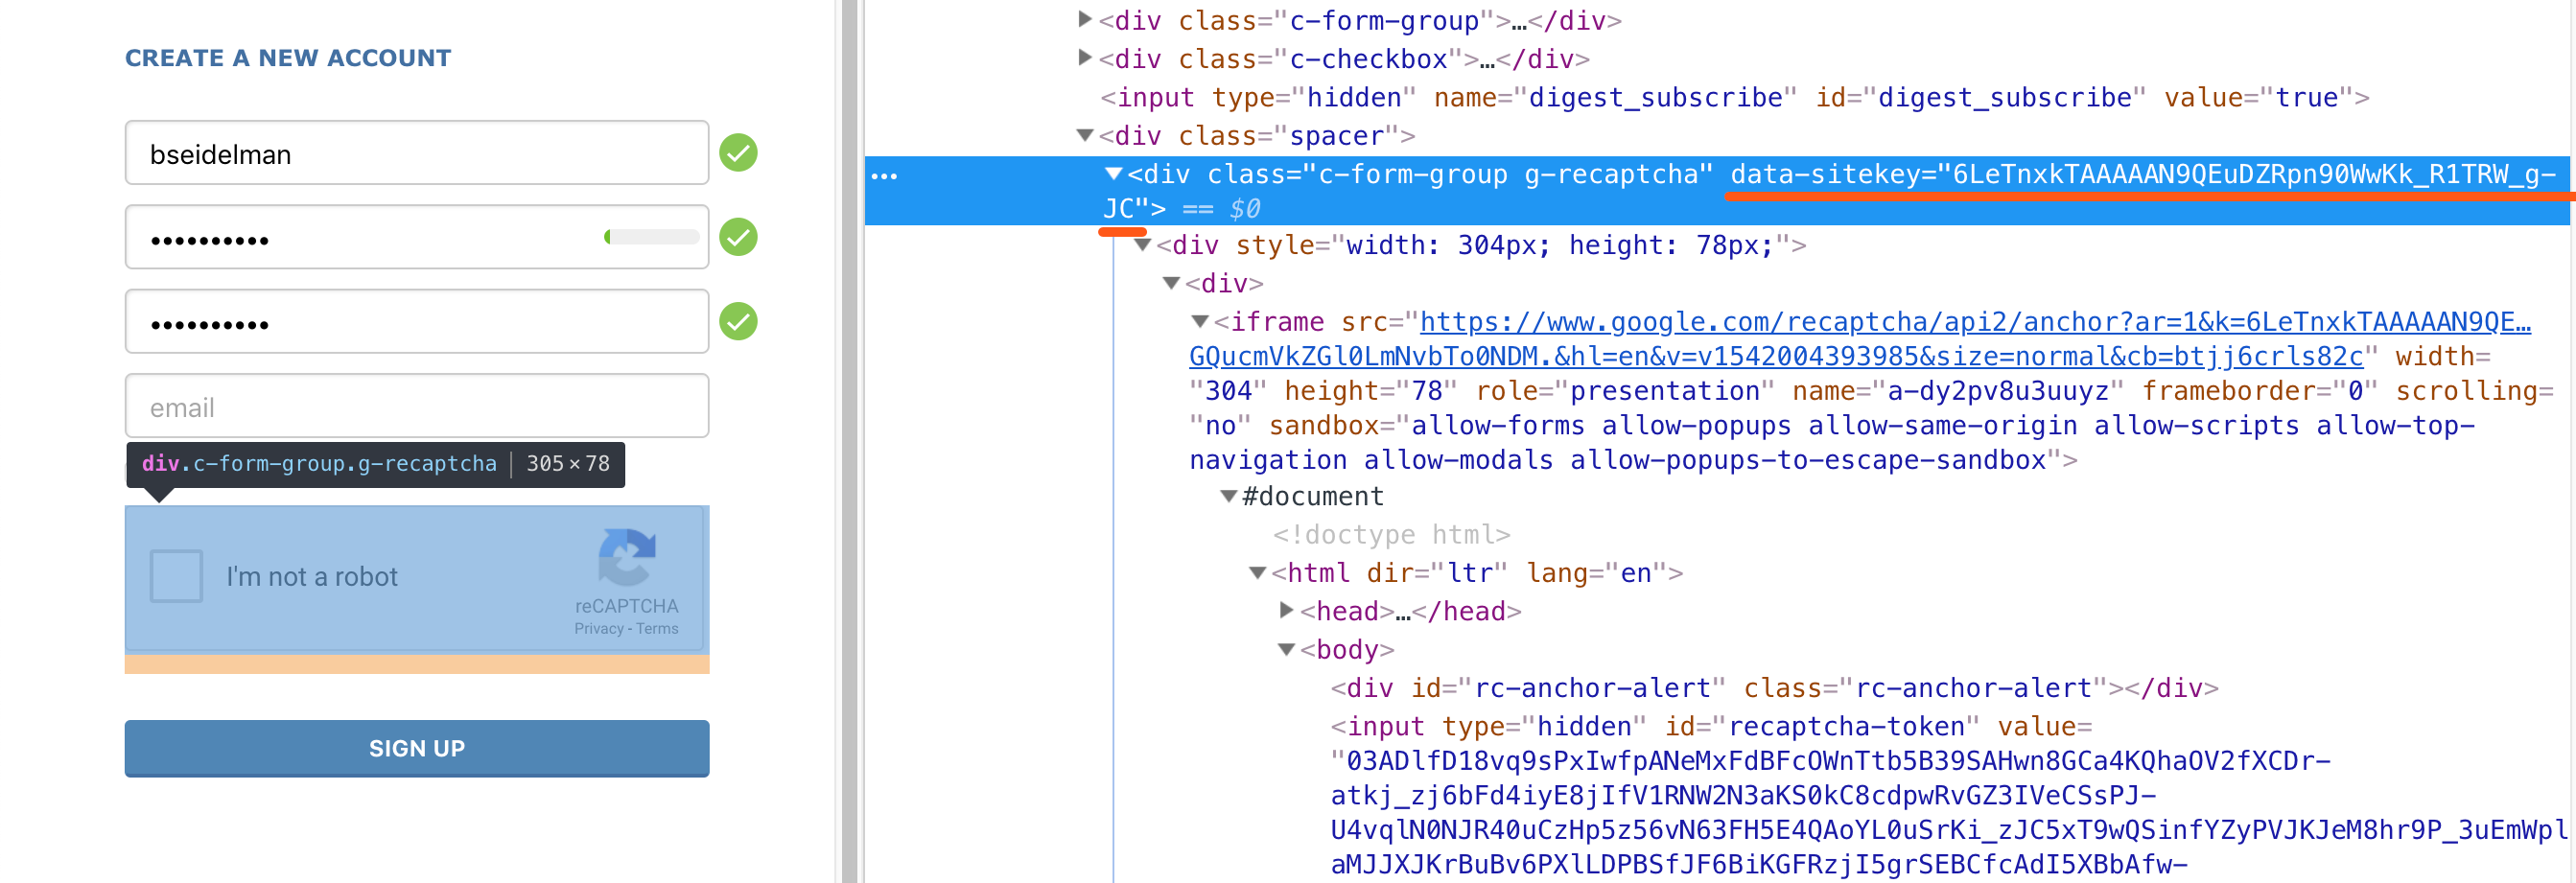This screenshot has width=2576, height=883.
Task: Collapse the iframe element node
Action: pyautogui.click(x=1199, y=321)
